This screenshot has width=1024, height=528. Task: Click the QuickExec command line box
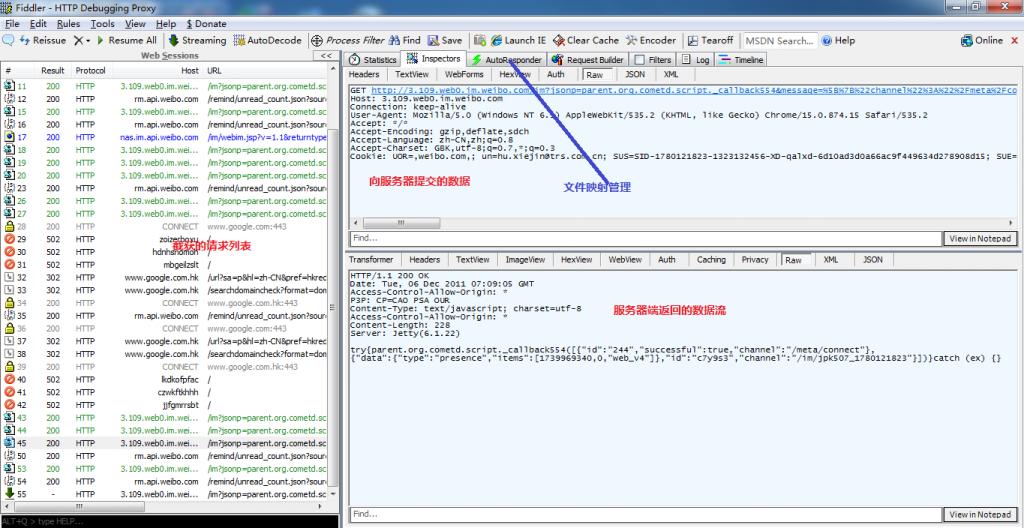pos(170,521)
